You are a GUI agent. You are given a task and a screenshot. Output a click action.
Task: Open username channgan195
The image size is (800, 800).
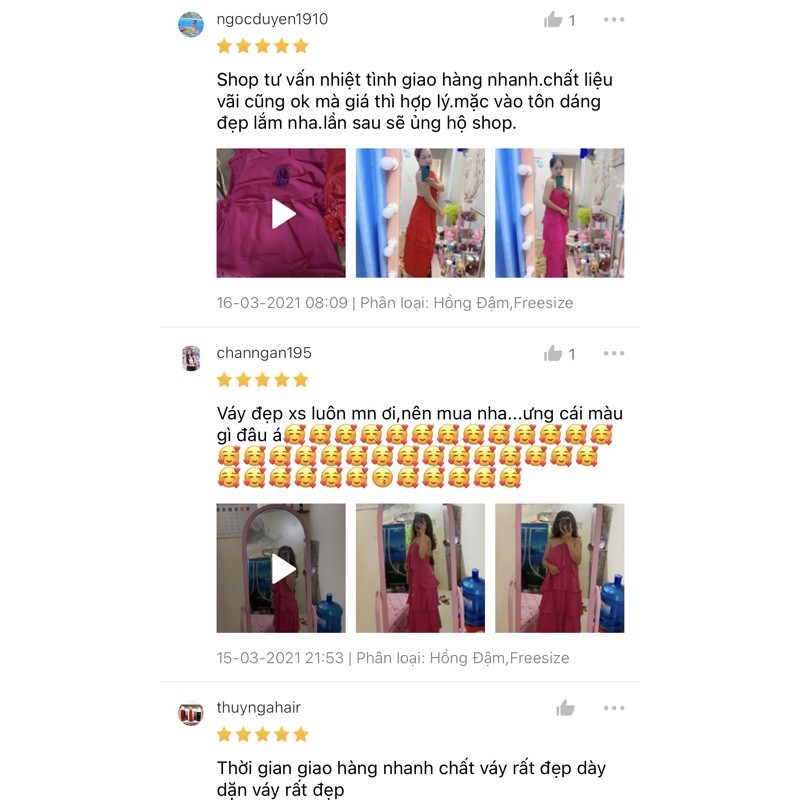[x=264, y=353]
